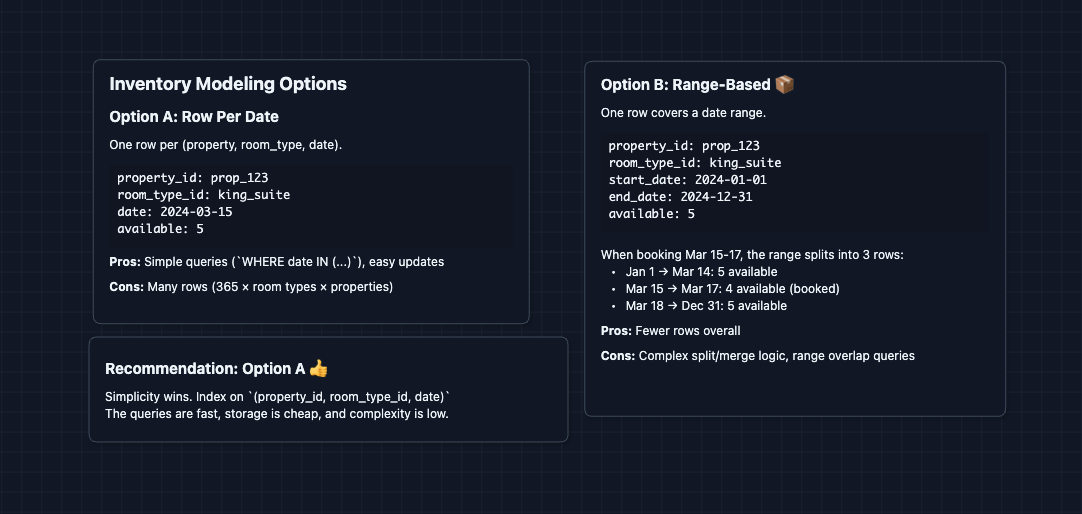Viewport: 1082px width, 514px height.
Task: Click the "start_date: 2024-01-01" code line
Action: point(688,180)
